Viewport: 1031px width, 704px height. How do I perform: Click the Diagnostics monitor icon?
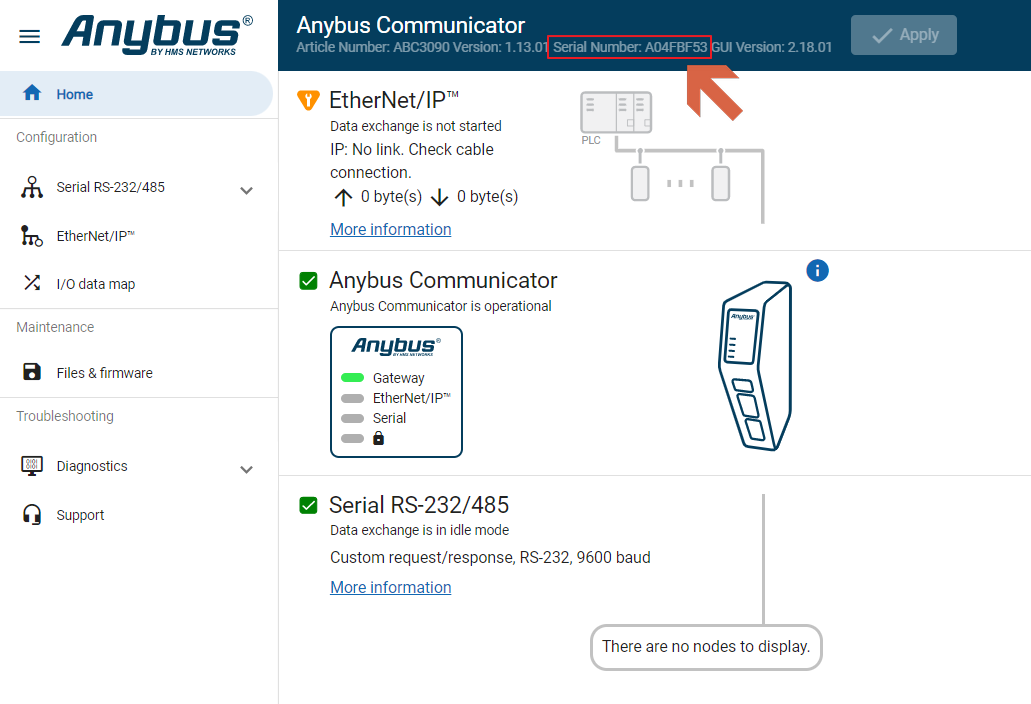pos(32,466)
